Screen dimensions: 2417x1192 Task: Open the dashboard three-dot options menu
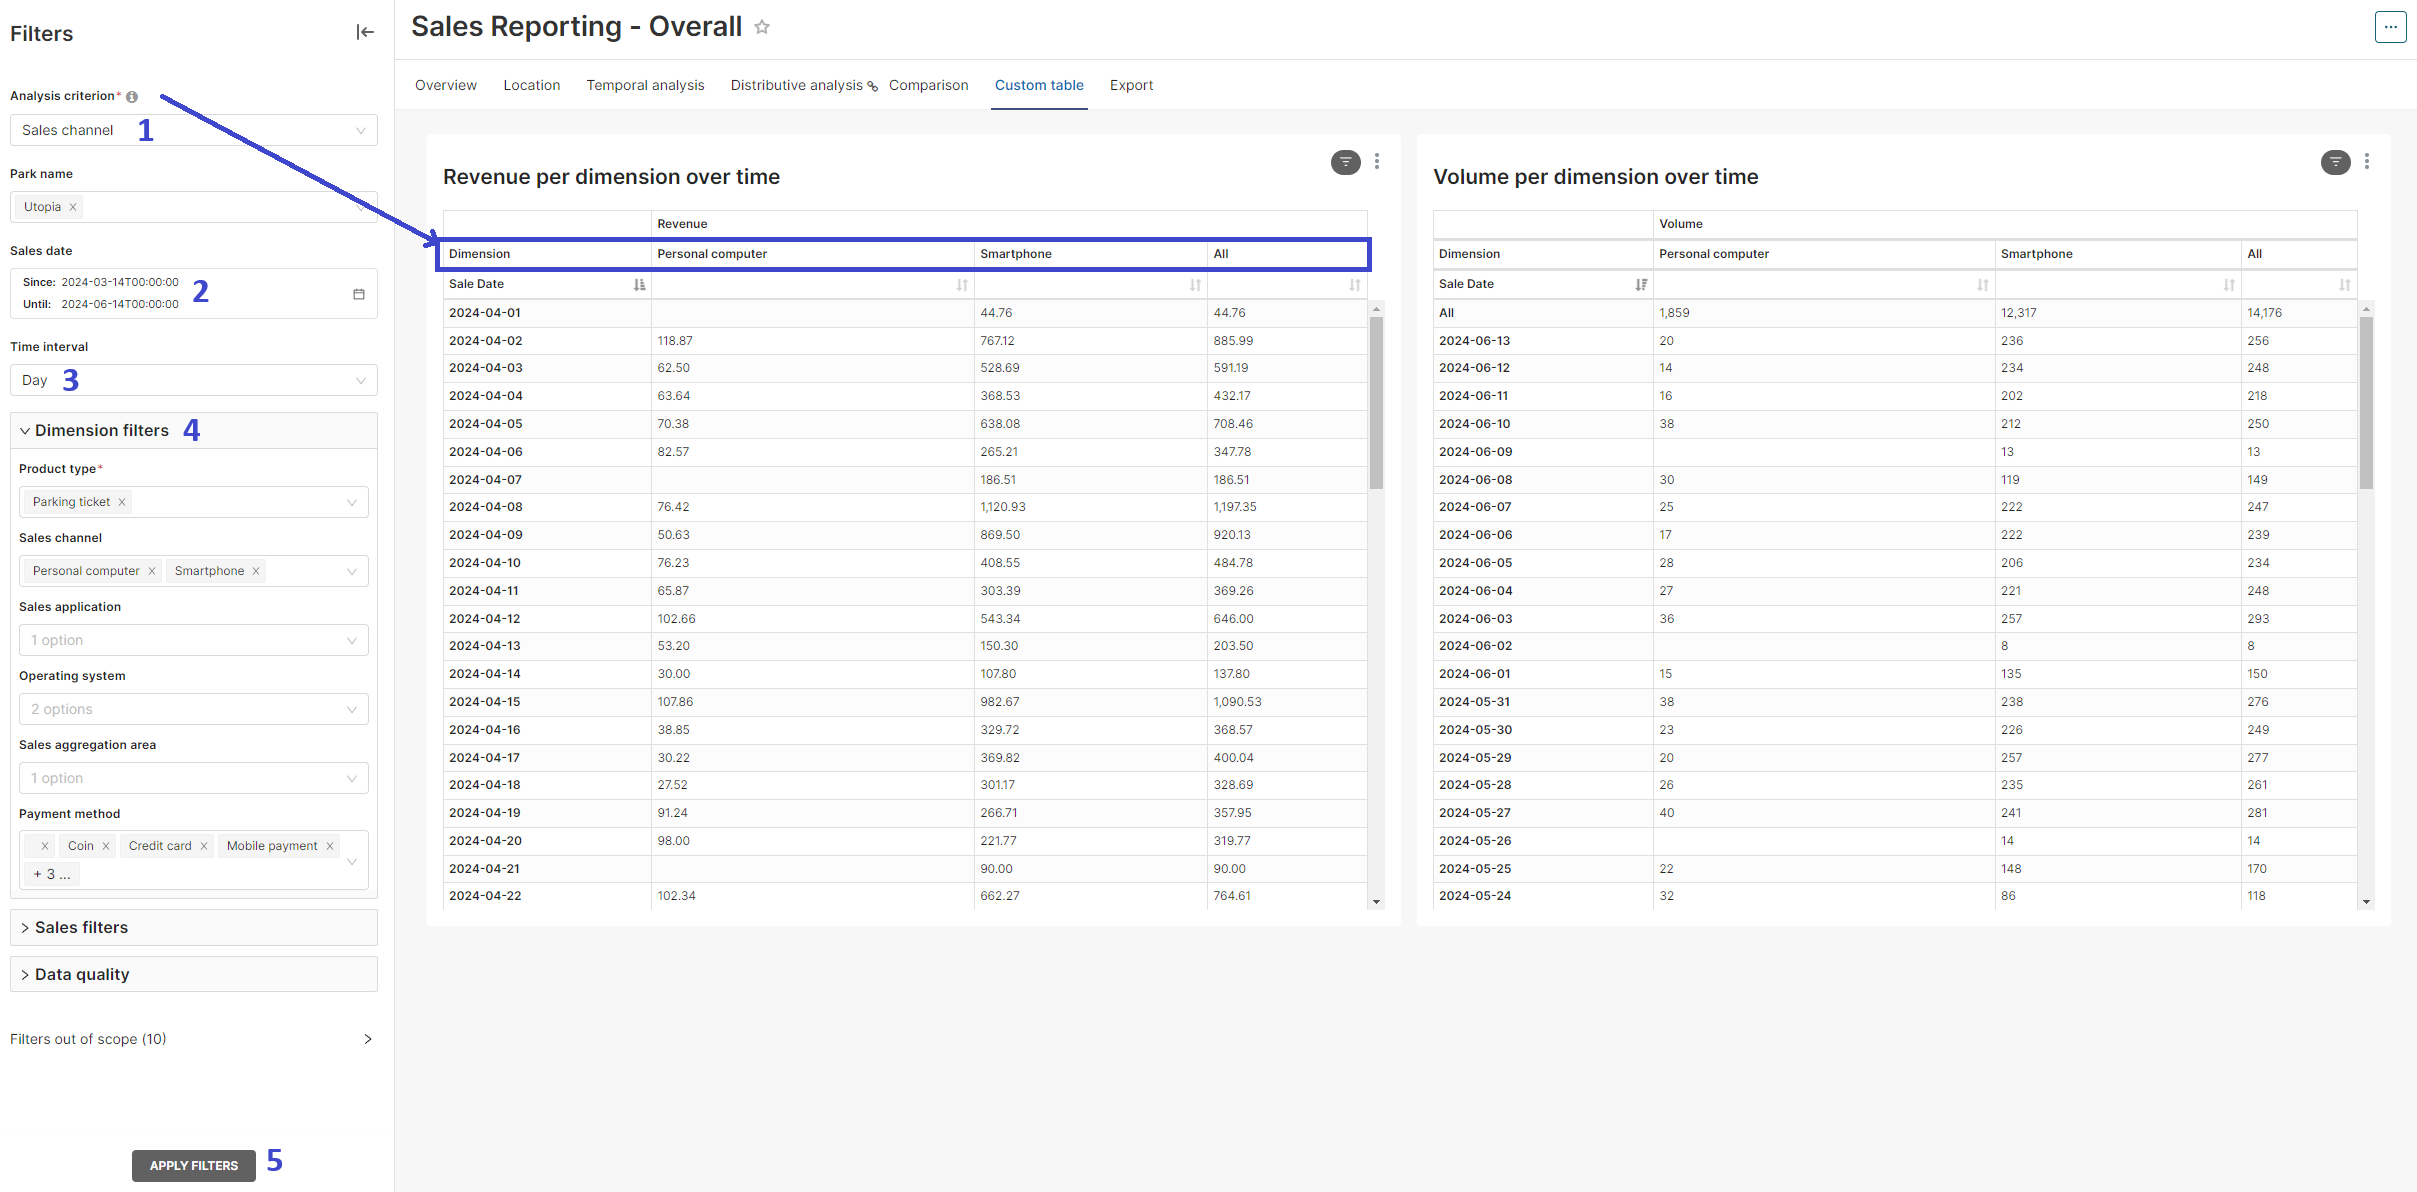tap(2390, 27)
